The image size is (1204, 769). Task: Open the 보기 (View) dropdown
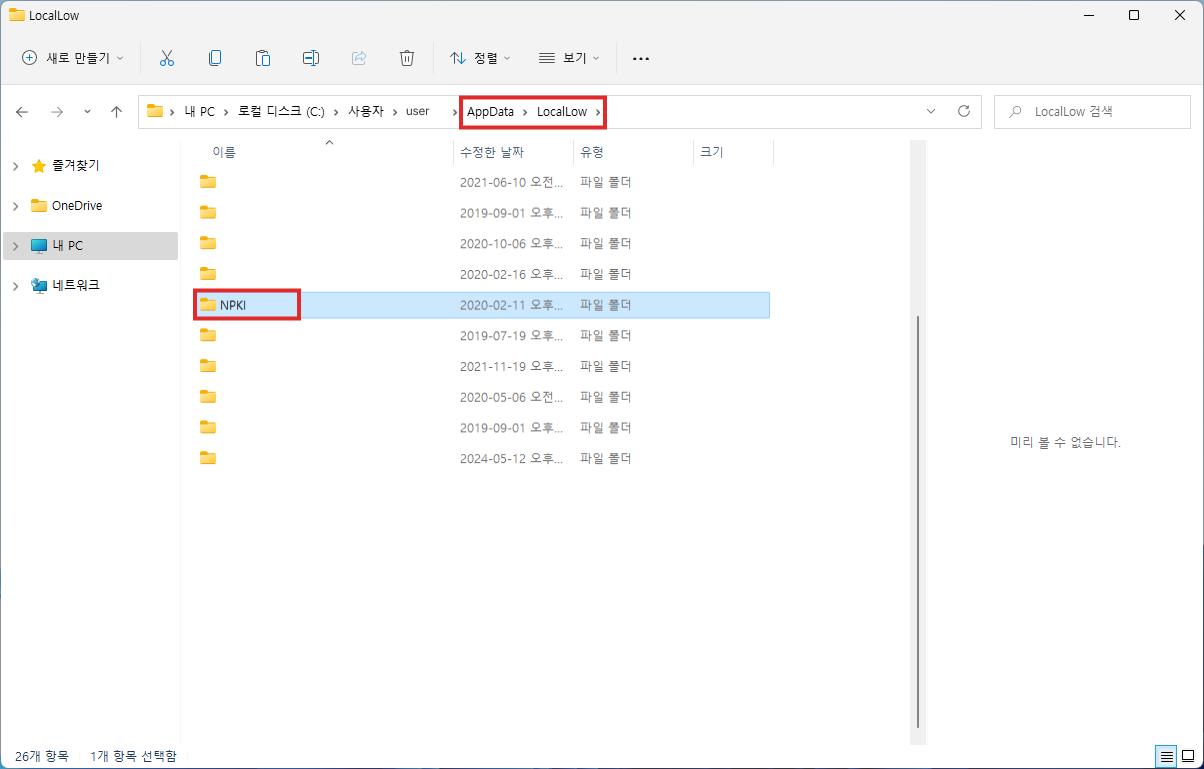pos(569,58)
